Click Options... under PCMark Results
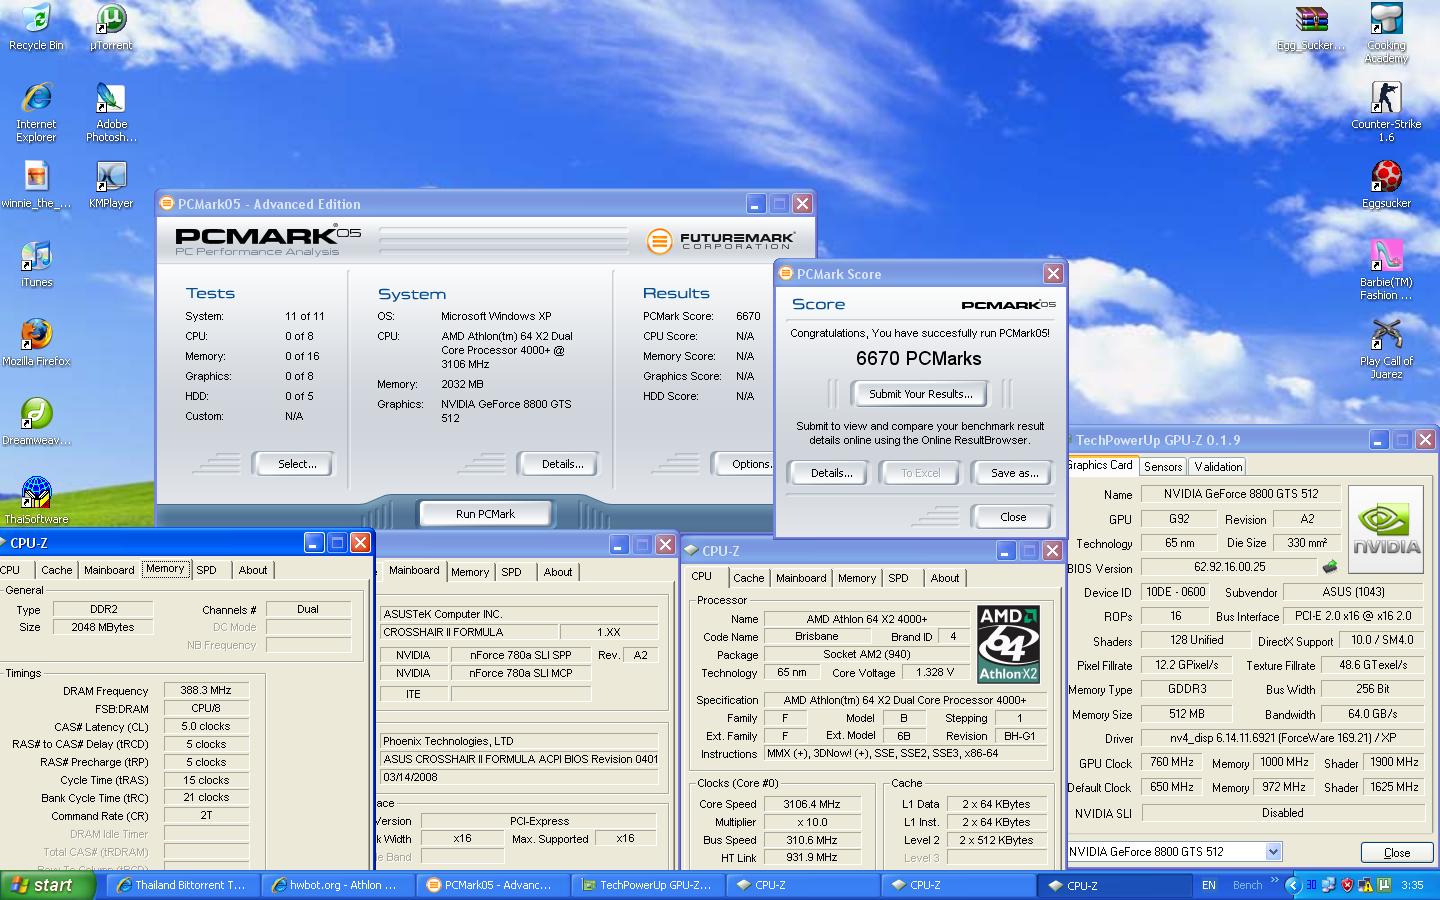 tap(745, 464)
